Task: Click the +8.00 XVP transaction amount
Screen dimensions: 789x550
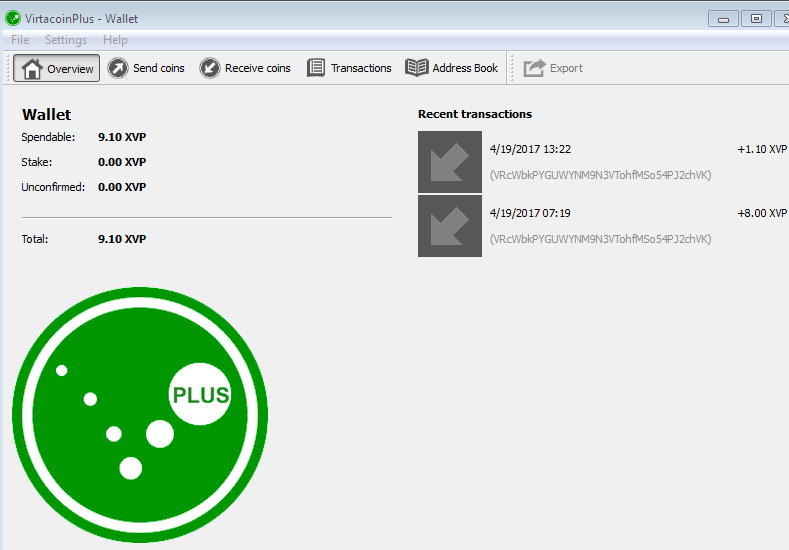Action: pyautogui.click(x=762, y=213)
